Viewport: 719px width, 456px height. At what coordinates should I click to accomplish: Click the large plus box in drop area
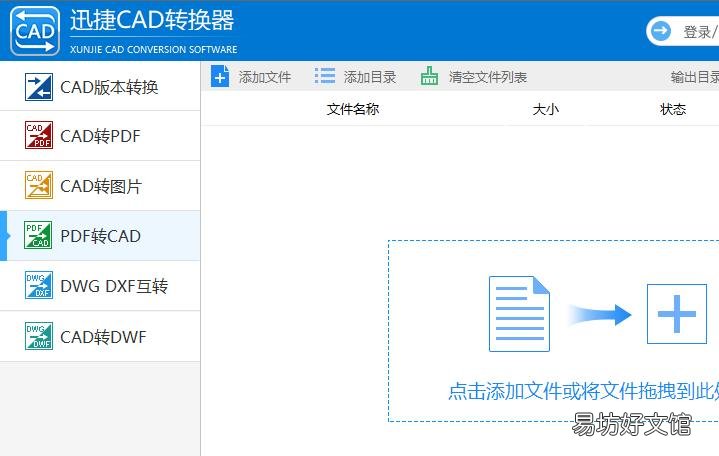pyautogui.click(x=677, y=314)
